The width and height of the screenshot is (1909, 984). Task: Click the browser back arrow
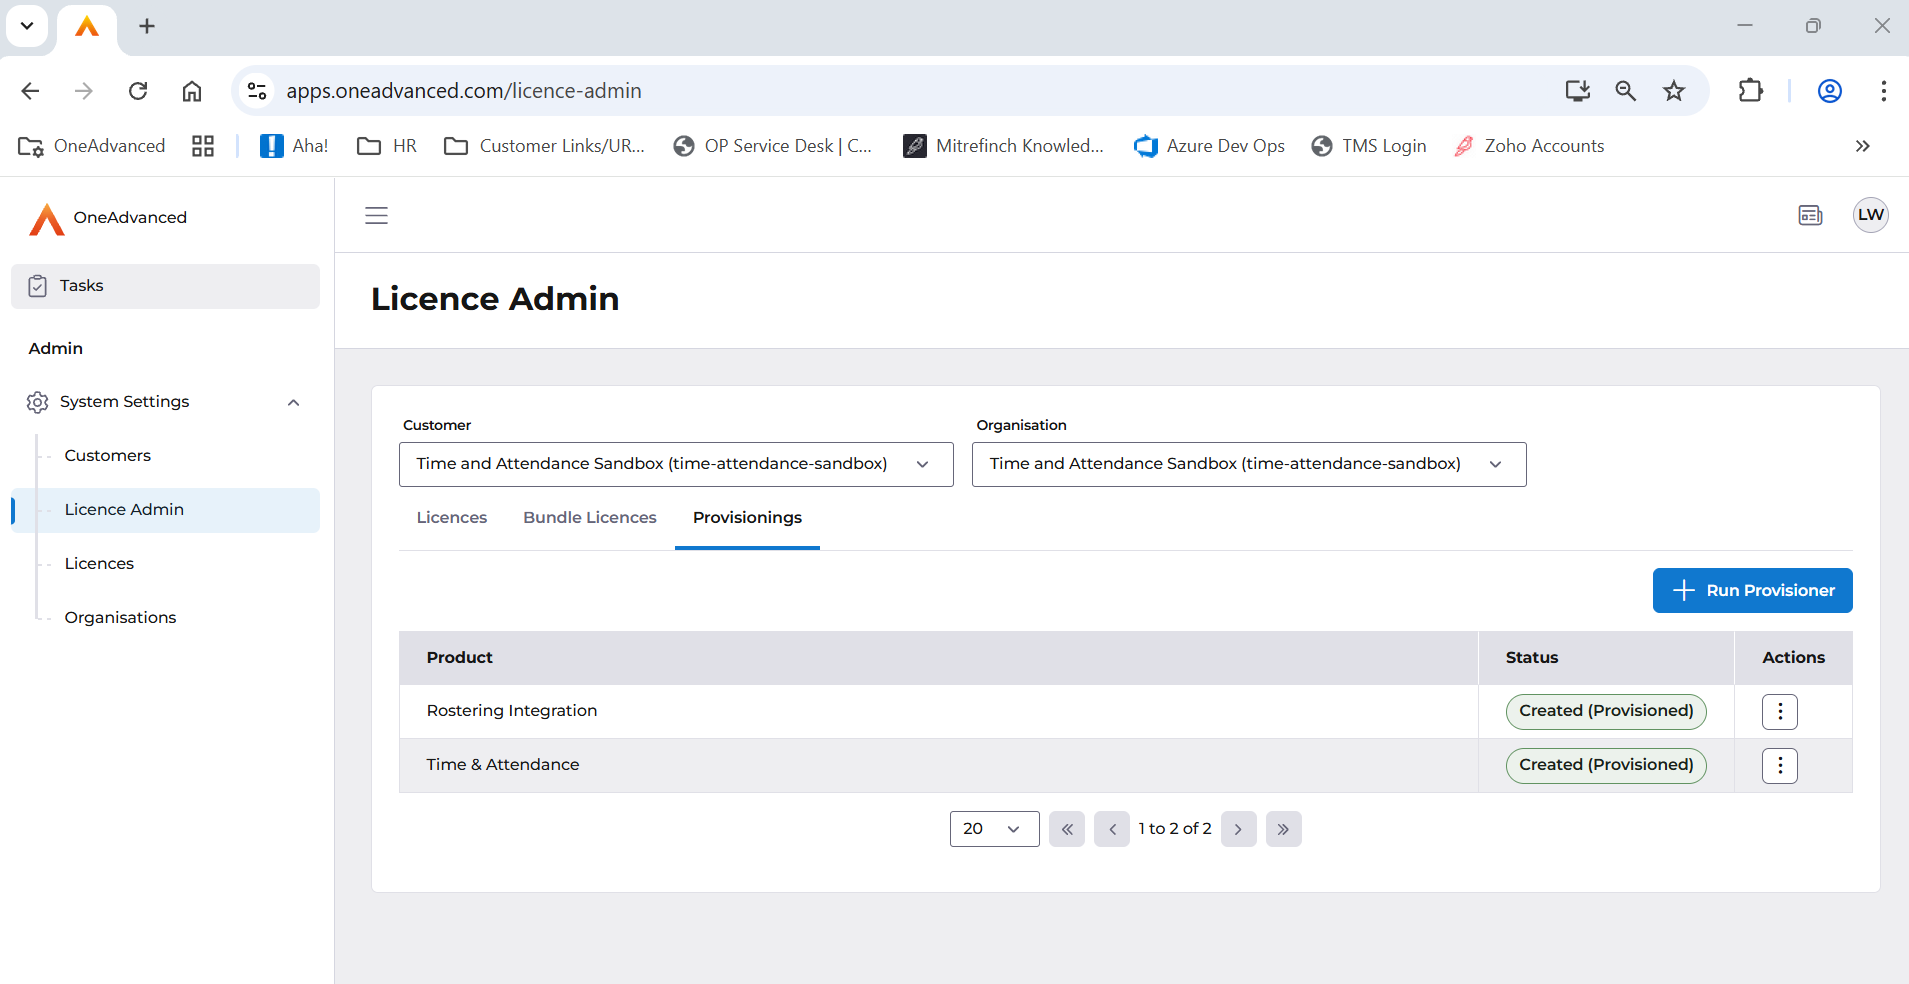point(30,91)
